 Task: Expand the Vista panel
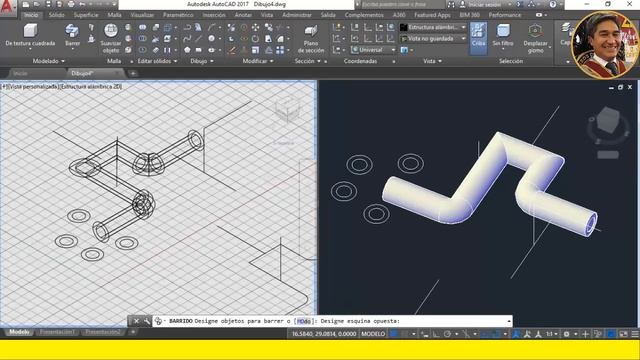(432, 61)
